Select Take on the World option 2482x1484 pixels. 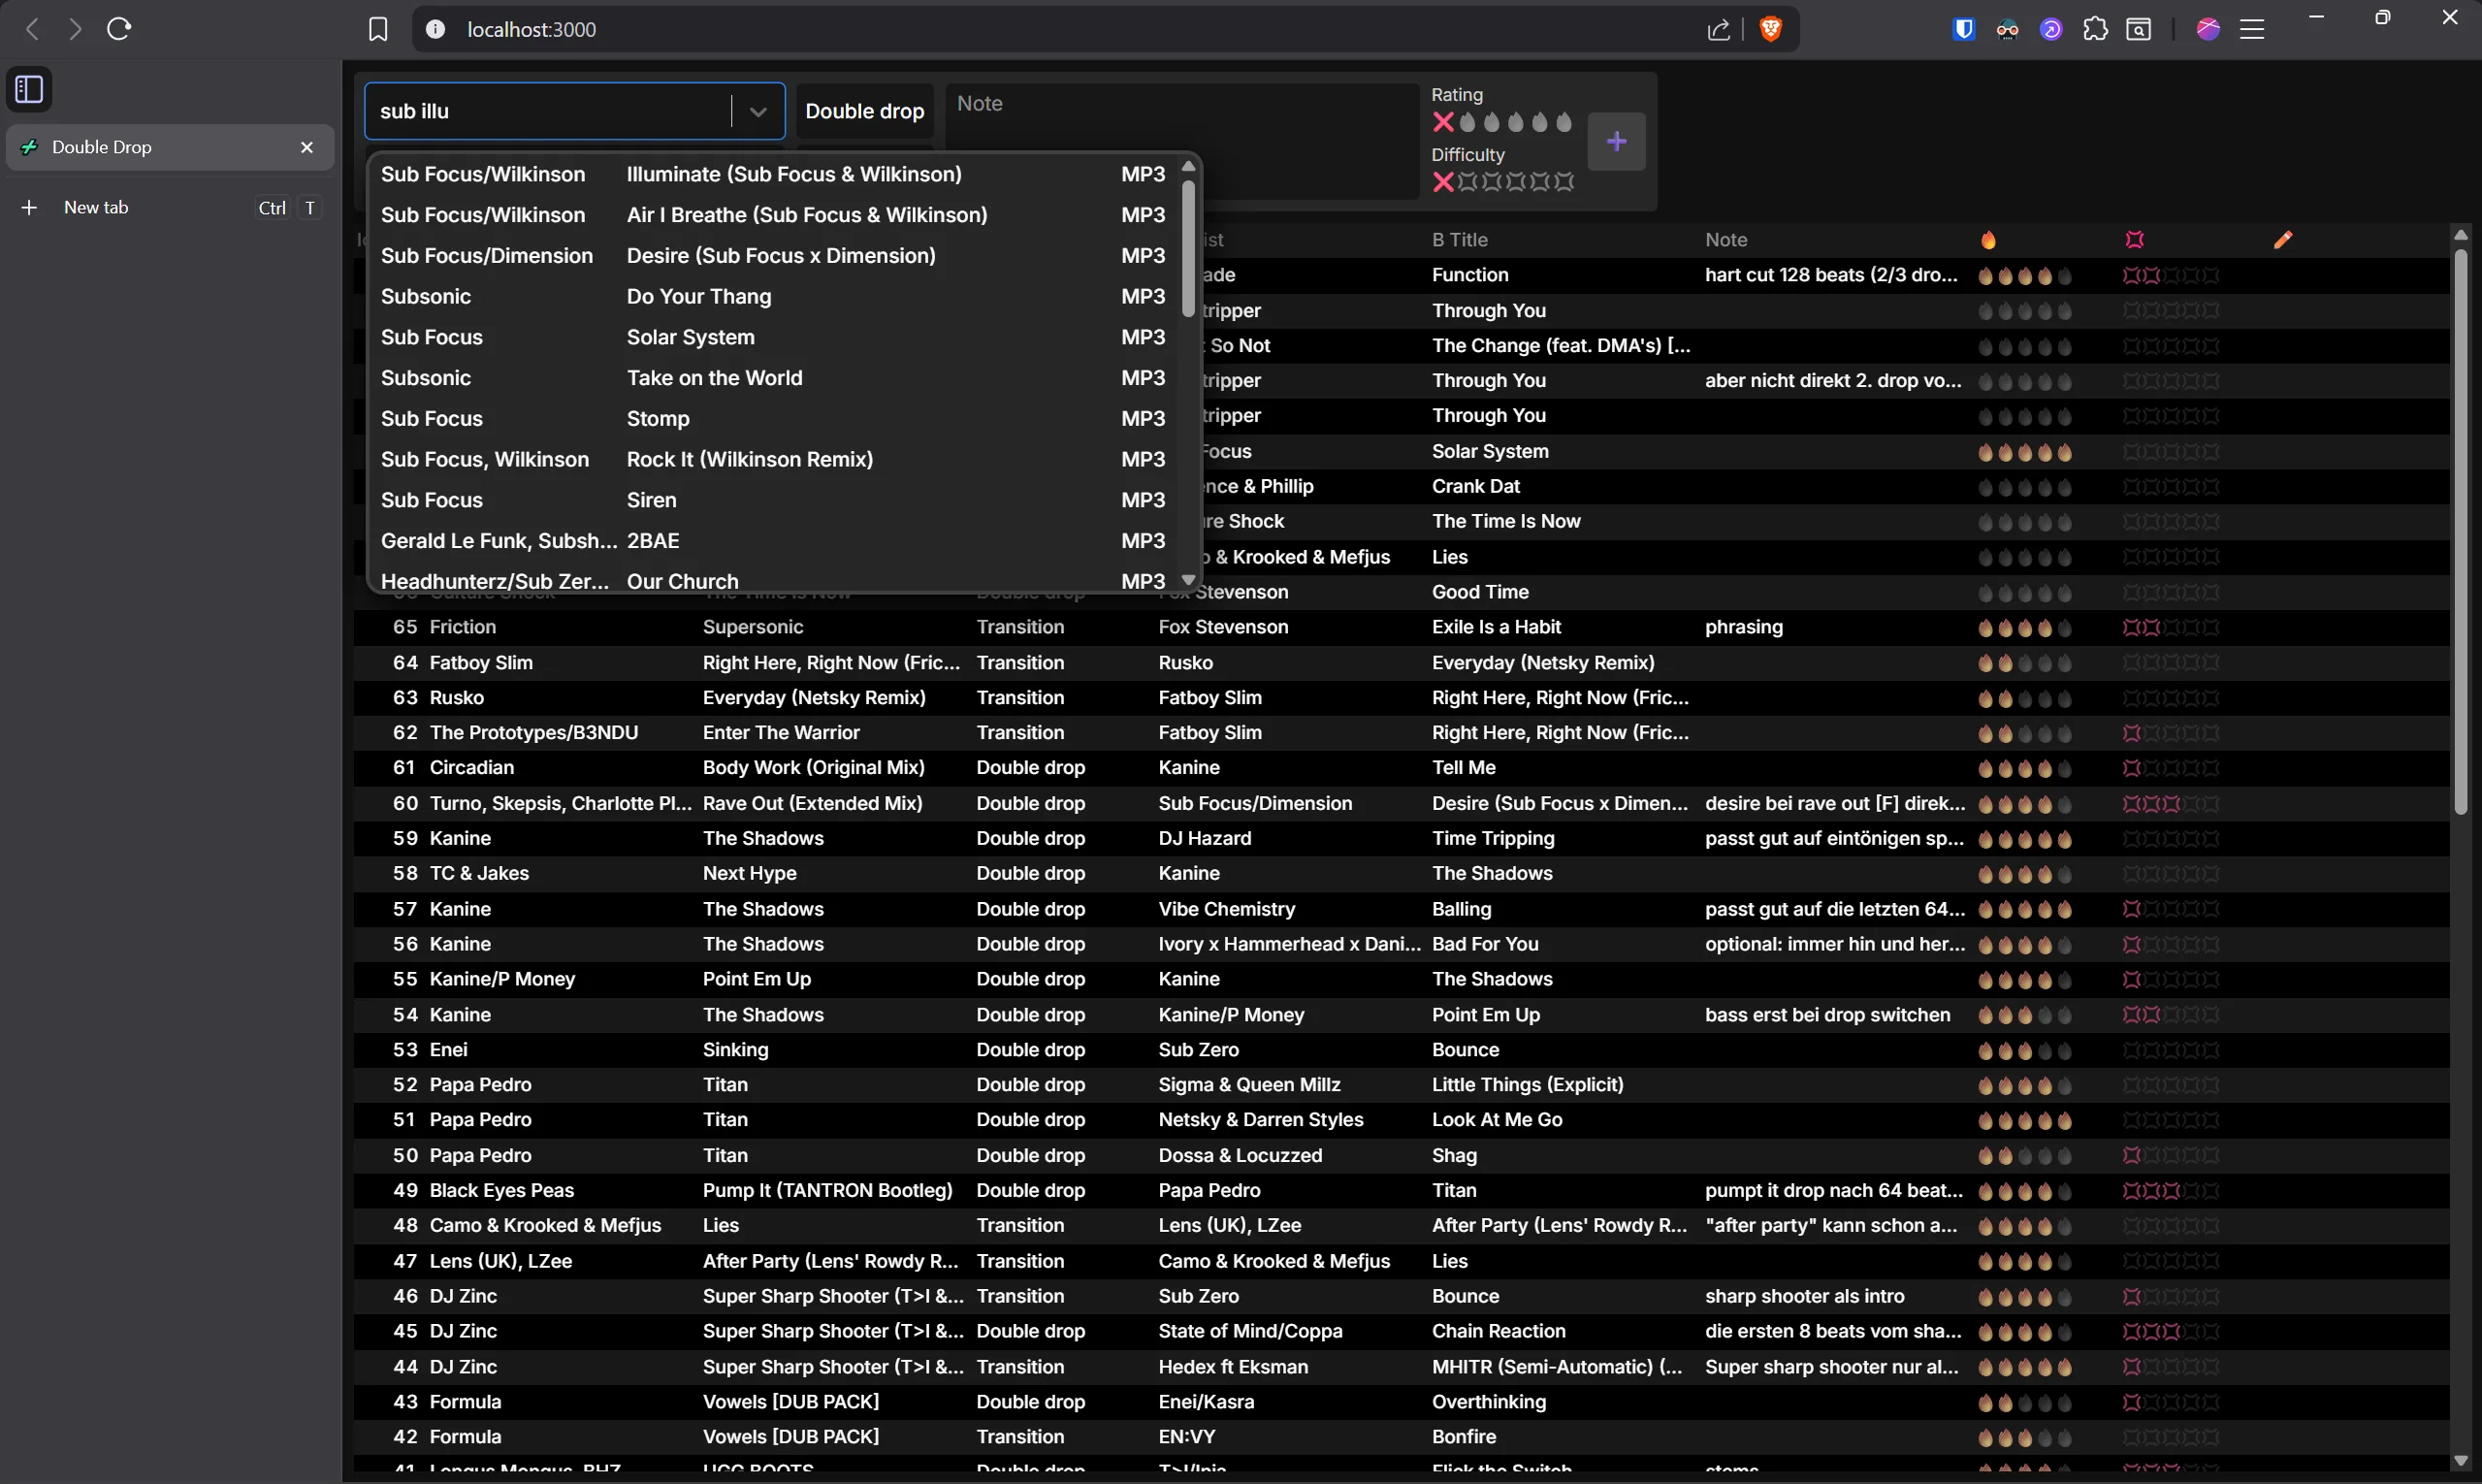773,378
